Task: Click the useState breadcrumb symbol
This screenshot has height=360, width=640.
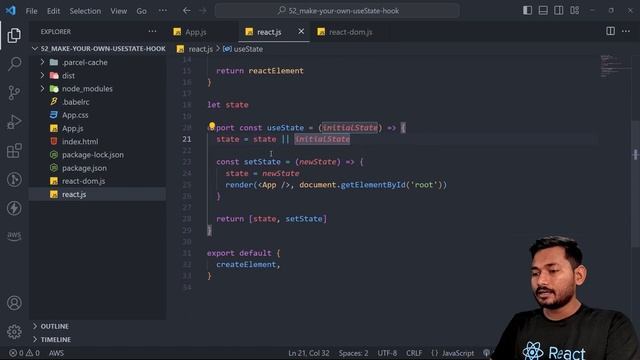Action: tap(243, 49)
